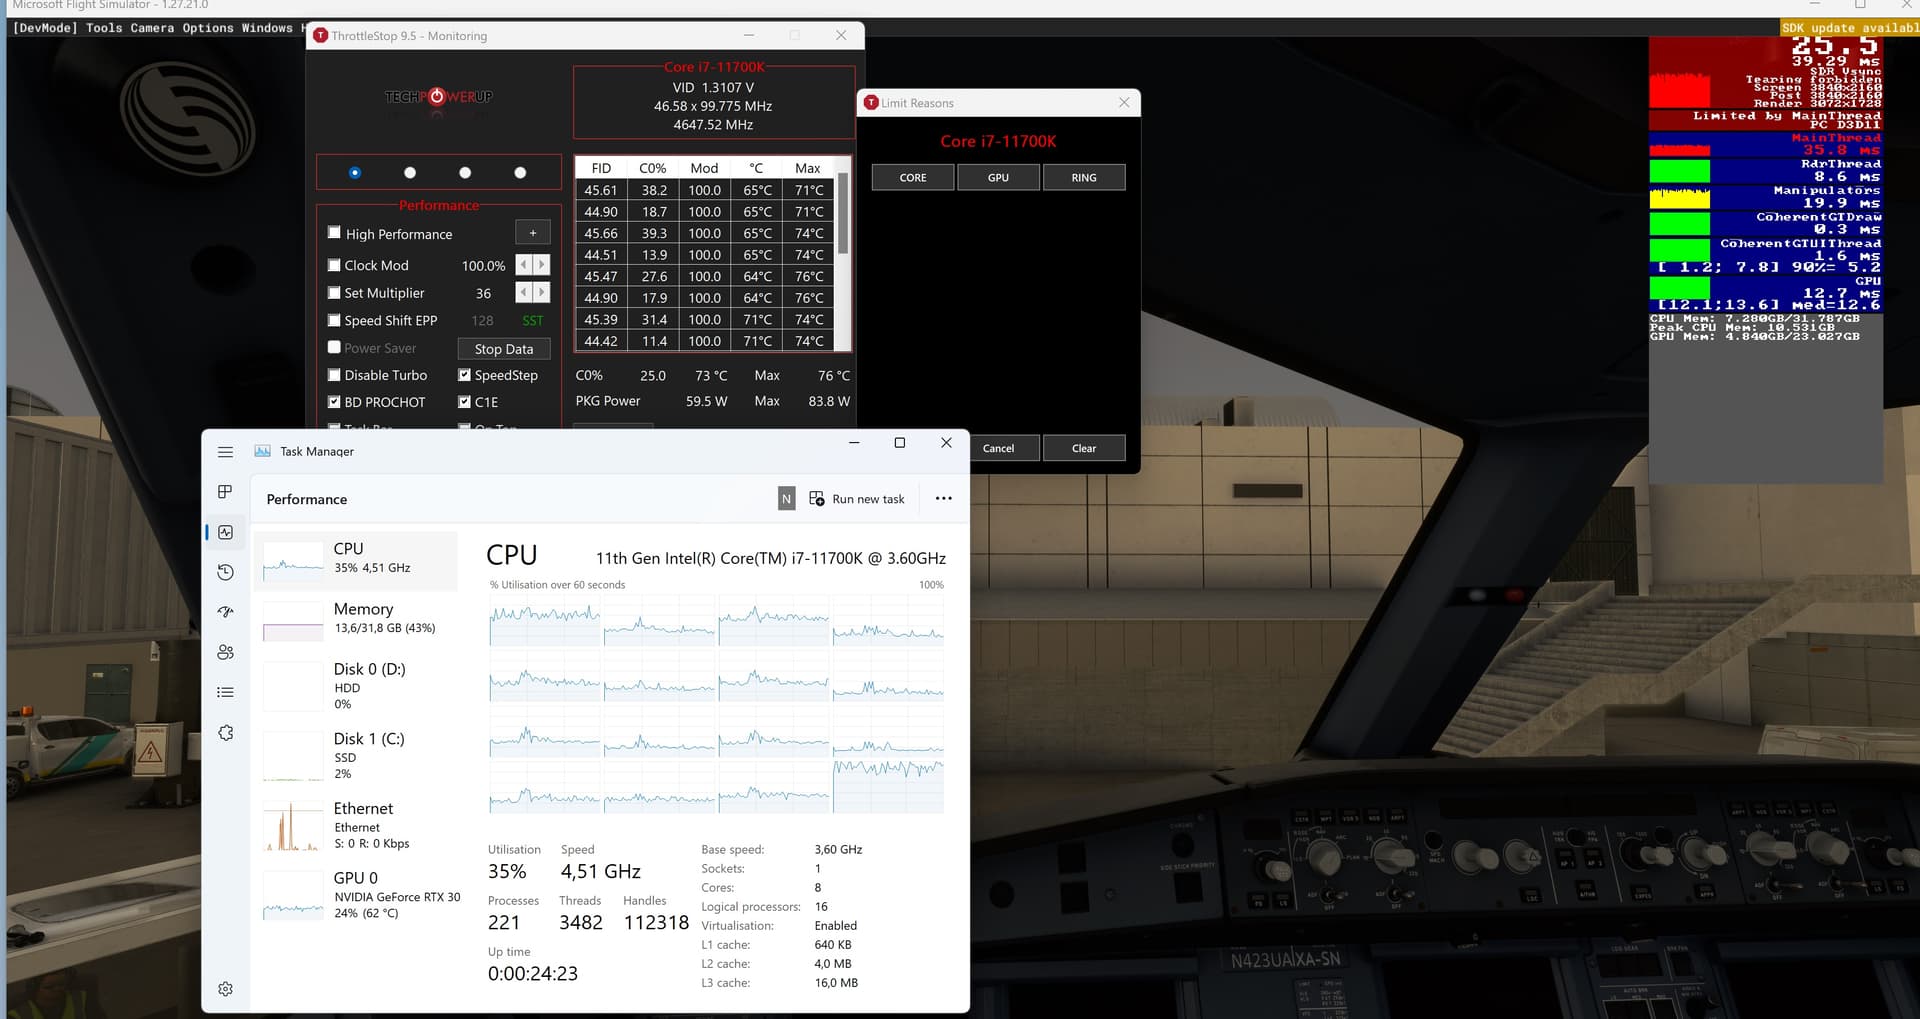Open Startup apps page icon

coord(225,612)
